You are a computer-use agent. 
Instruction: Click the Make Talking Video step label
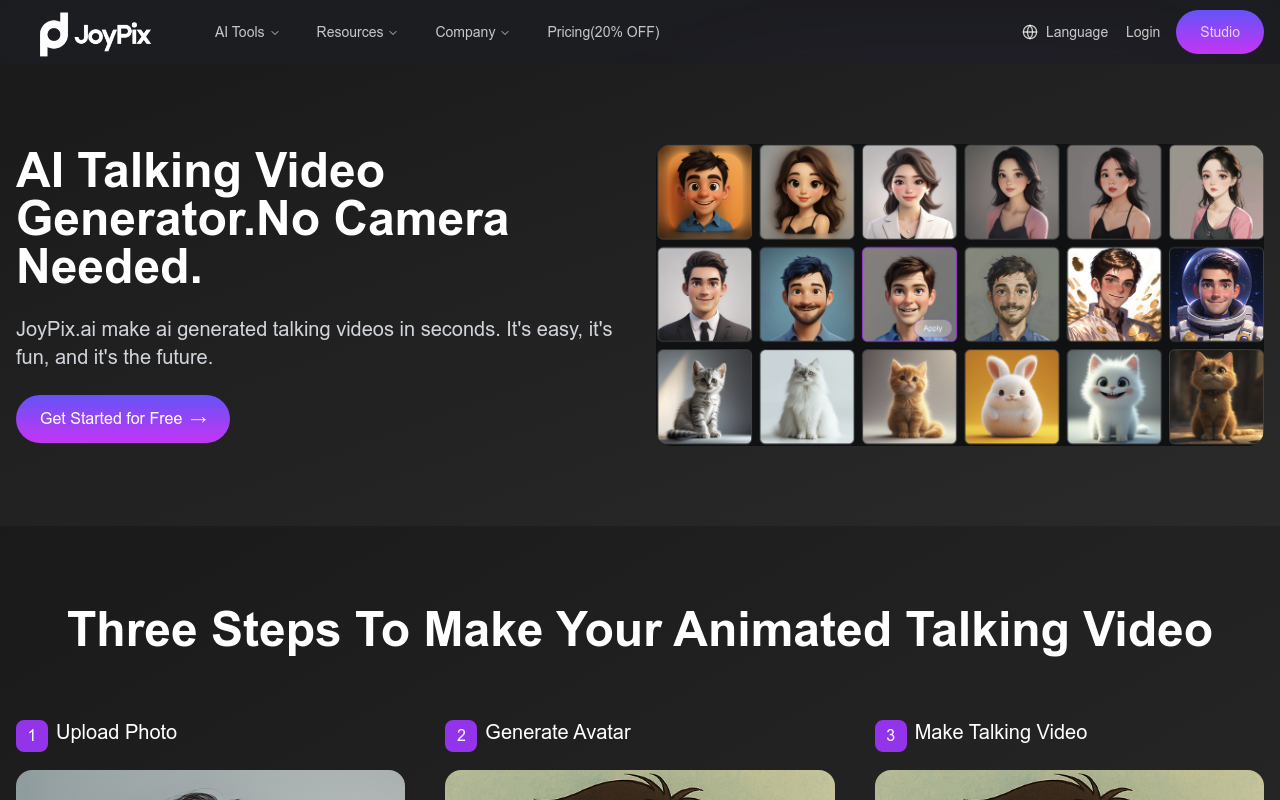[x=1001, y=732]
